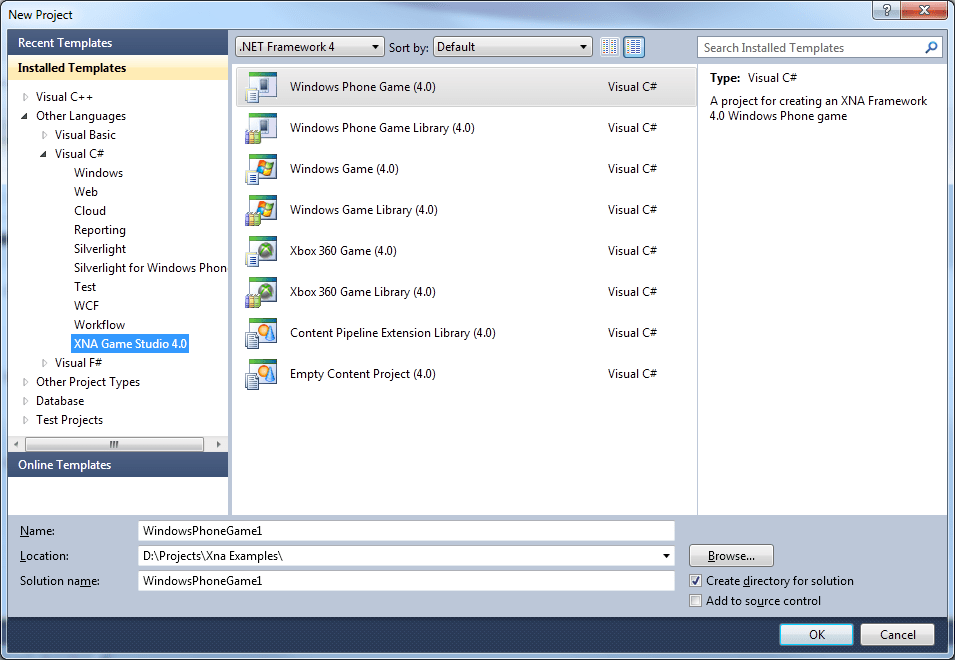This screenshot has height=660, width=955.
Task: Open the dialog help question-mark button
Action: (887, 10)
